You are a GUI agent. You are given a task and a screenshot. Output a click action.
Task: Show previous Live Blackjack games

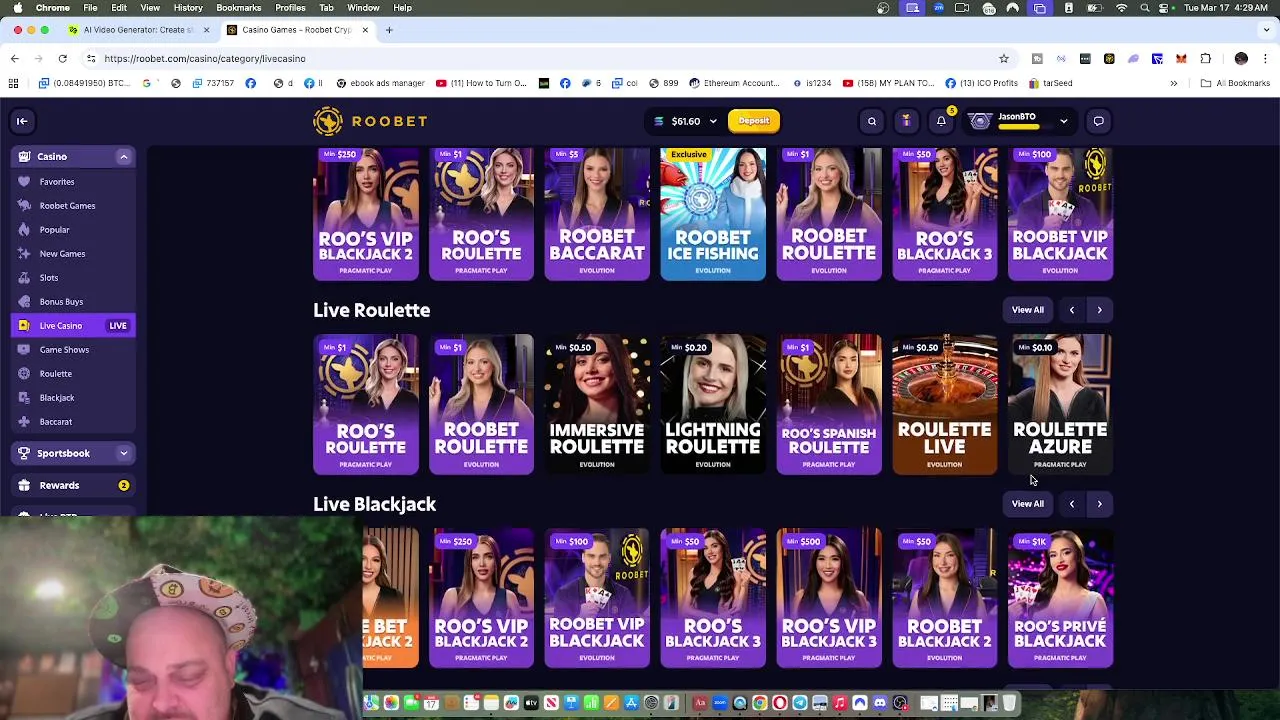tap(1072, 504)
